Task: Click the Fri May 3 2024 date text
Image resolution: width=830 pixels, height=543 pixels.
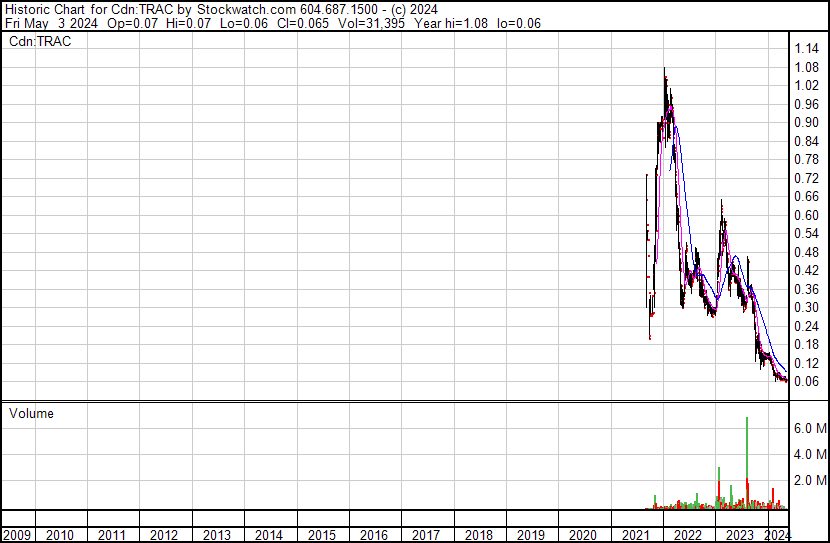Action: [51, 23]
